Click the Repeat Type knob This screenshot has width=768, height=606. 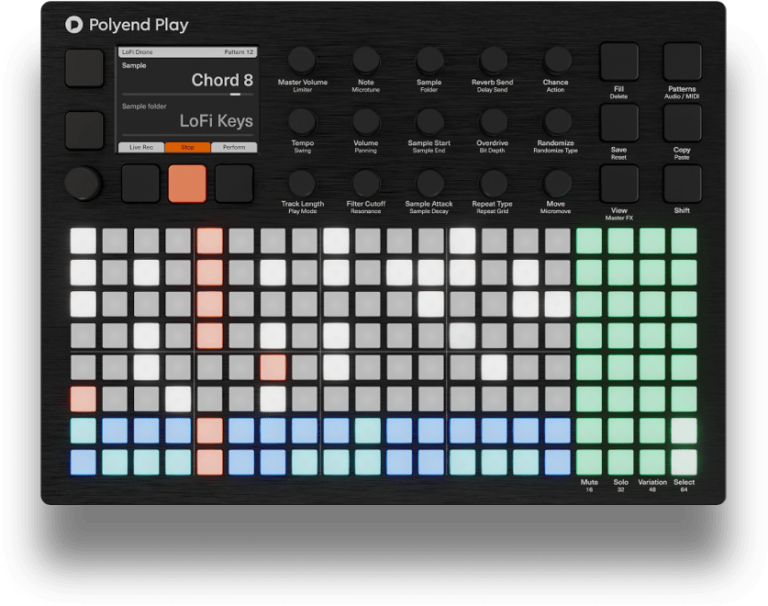[x=492, y=183]
